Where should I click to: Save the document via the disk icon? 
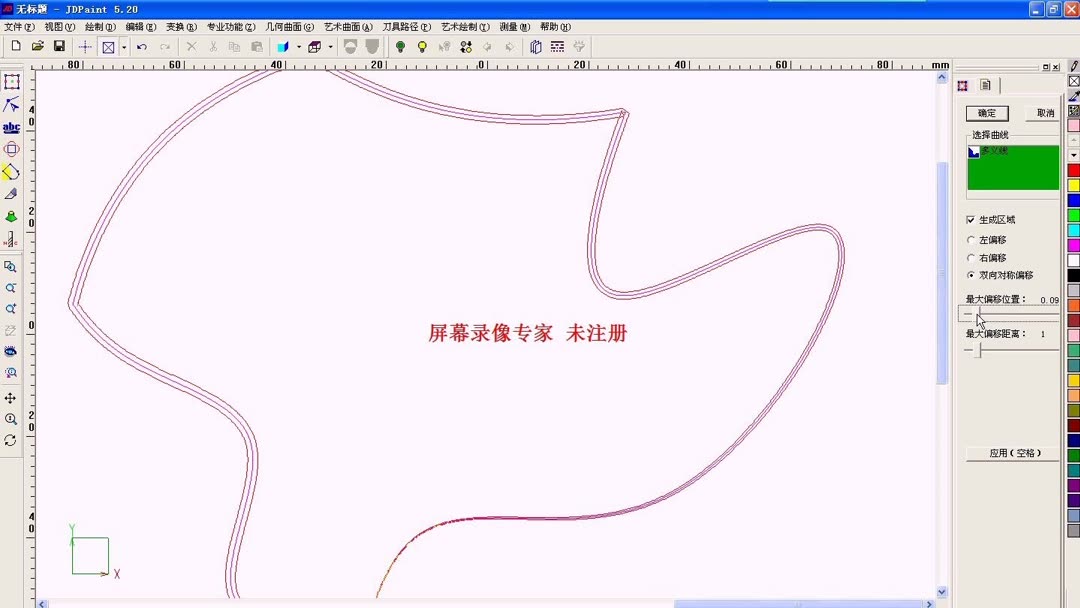pyautogui.click(x=58, y=46)
